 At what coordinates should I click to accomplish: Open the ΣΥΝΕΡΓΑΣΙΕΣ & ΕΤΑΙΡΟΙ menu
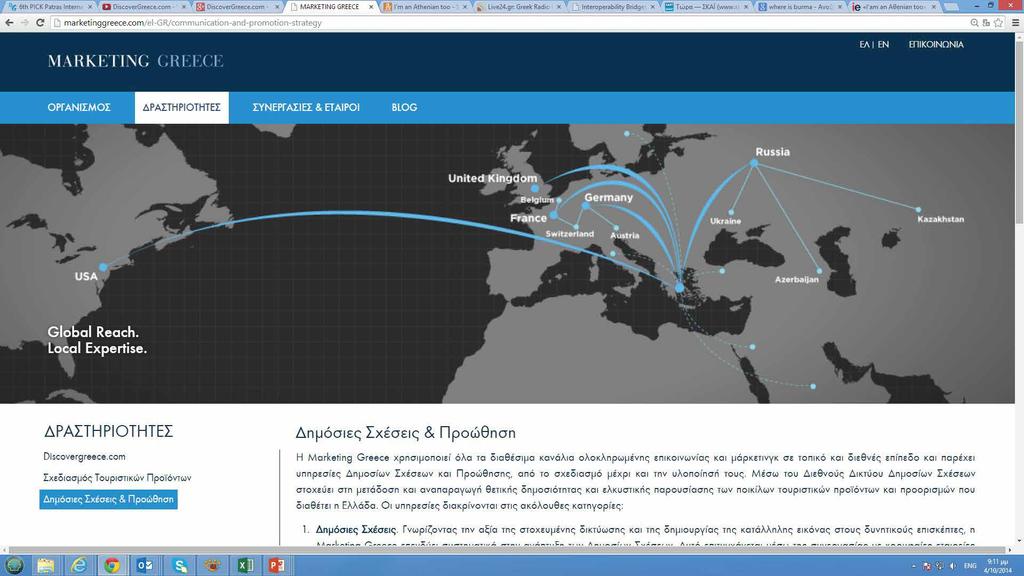coord(306,108)
